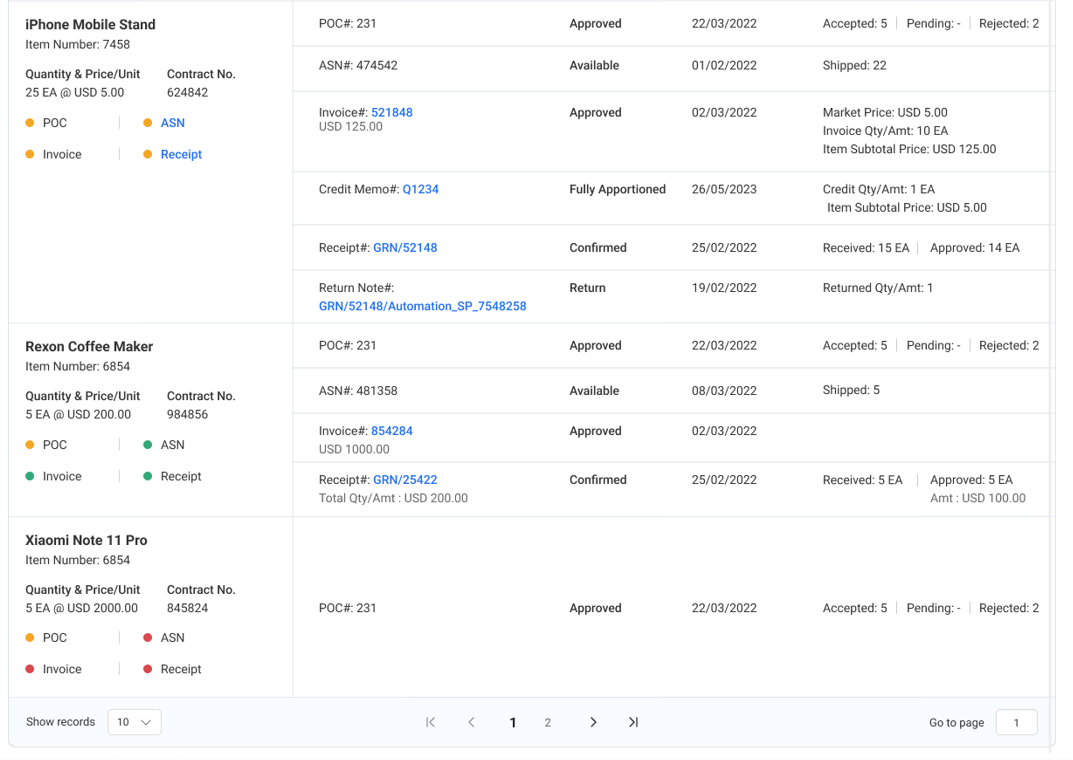Screen dimensions: 1073x760
Task: Click ASN#: 474542 row text
Action: (x=358, y=66)
